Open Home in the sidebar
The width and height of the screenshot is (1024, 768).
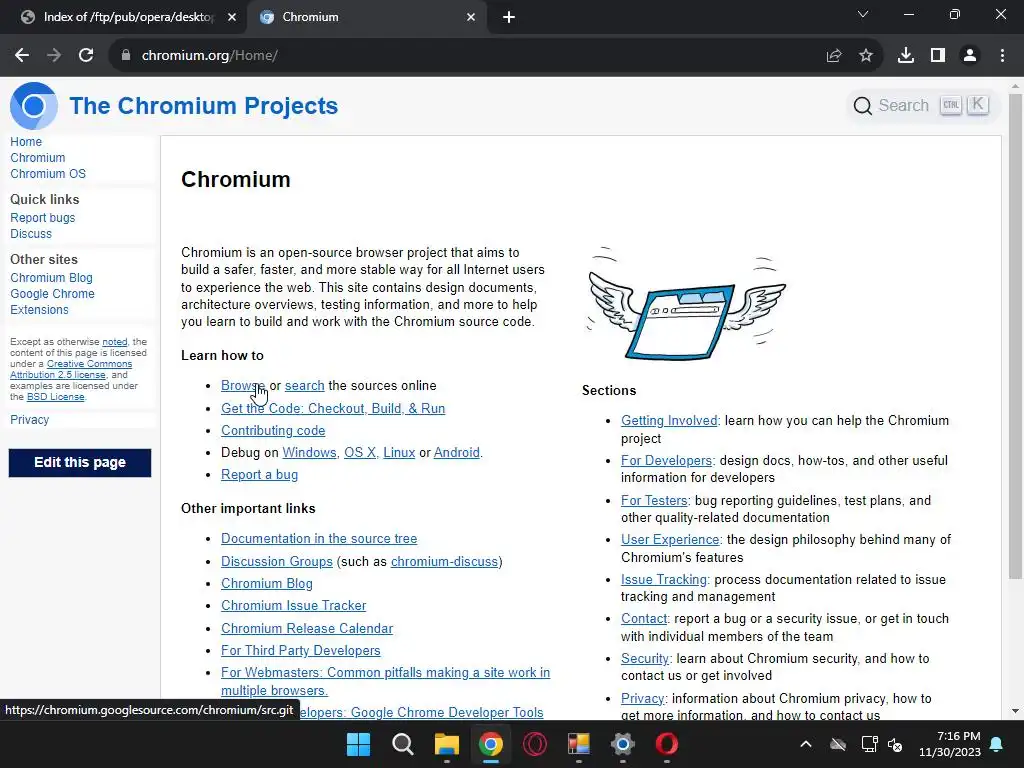click(26, 142)
